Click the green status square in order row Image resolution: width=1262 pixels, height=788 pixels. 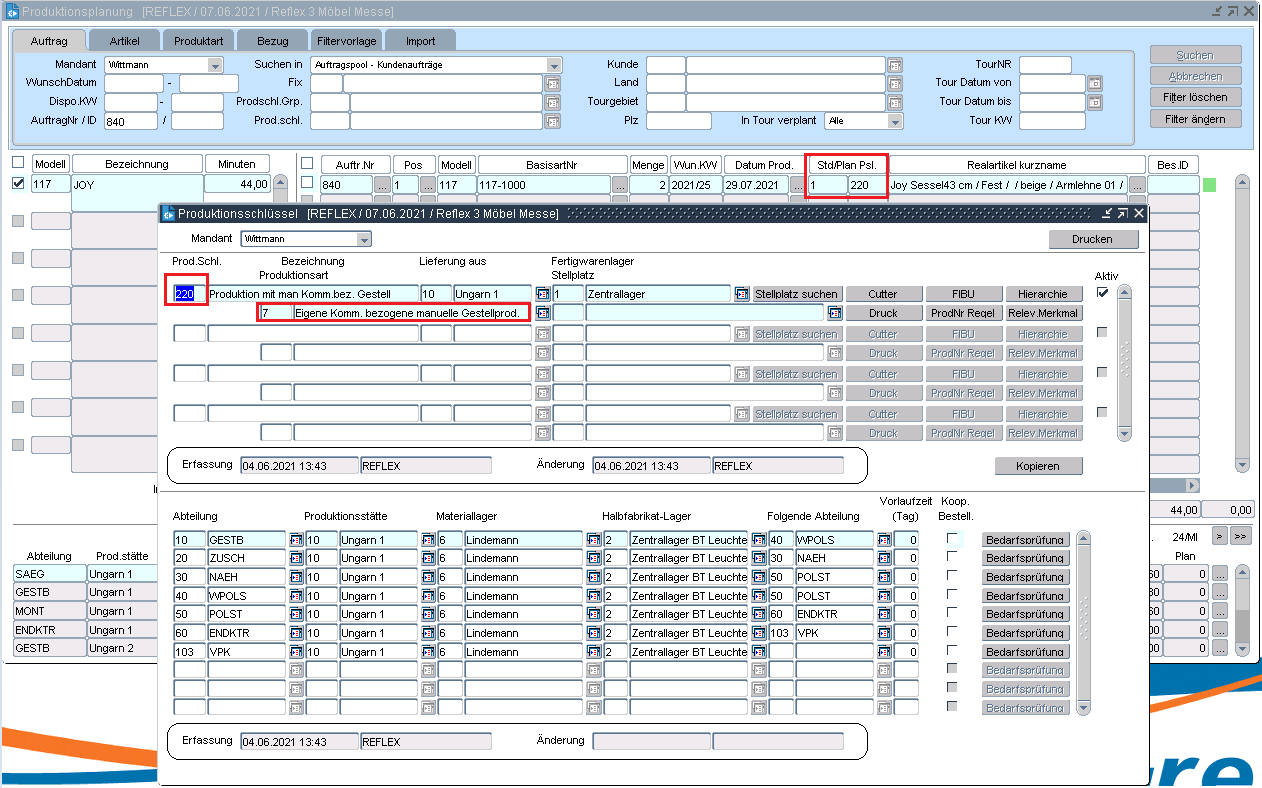[1209, 185]
